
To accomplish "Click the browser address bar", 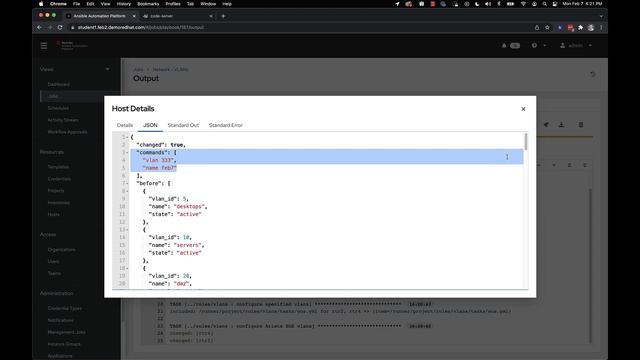I will (x=300, y=27).
